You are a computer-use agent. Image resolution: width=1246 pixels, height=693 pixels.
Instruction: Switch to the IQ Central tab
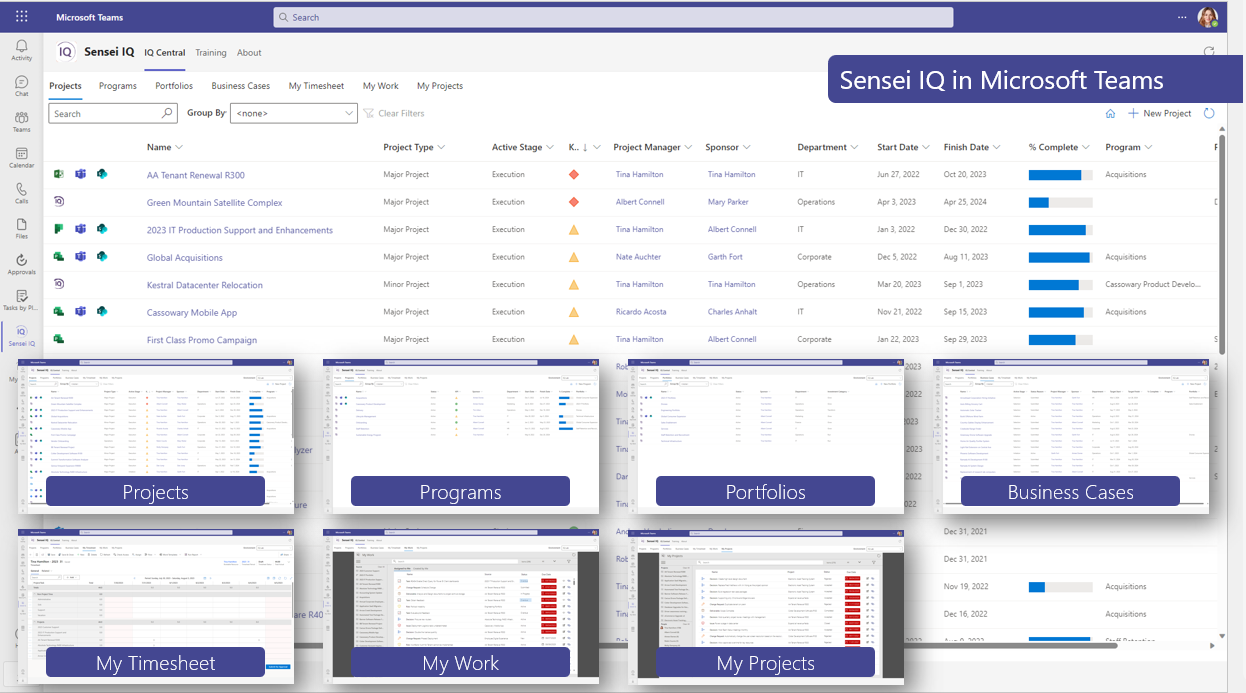(x=165, y=53)
